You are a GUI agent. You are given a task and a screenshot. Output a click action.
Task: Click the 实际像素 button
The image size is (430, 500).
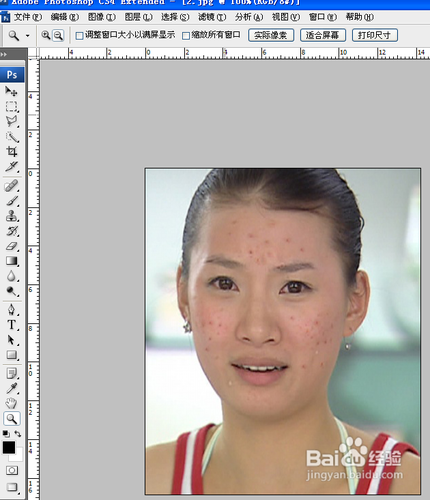(271, 35)
